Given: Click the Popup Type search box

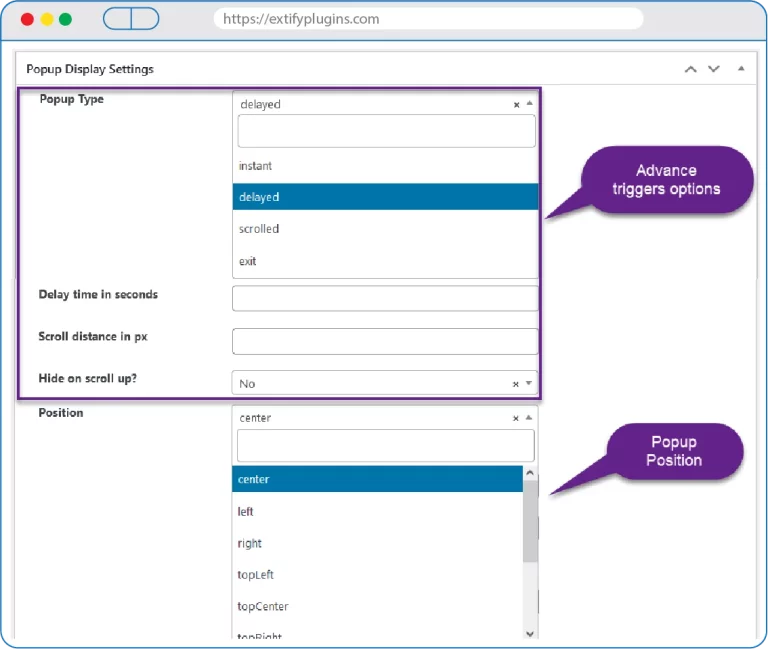Looking at the screenshot, I should [x=386, y=131].
